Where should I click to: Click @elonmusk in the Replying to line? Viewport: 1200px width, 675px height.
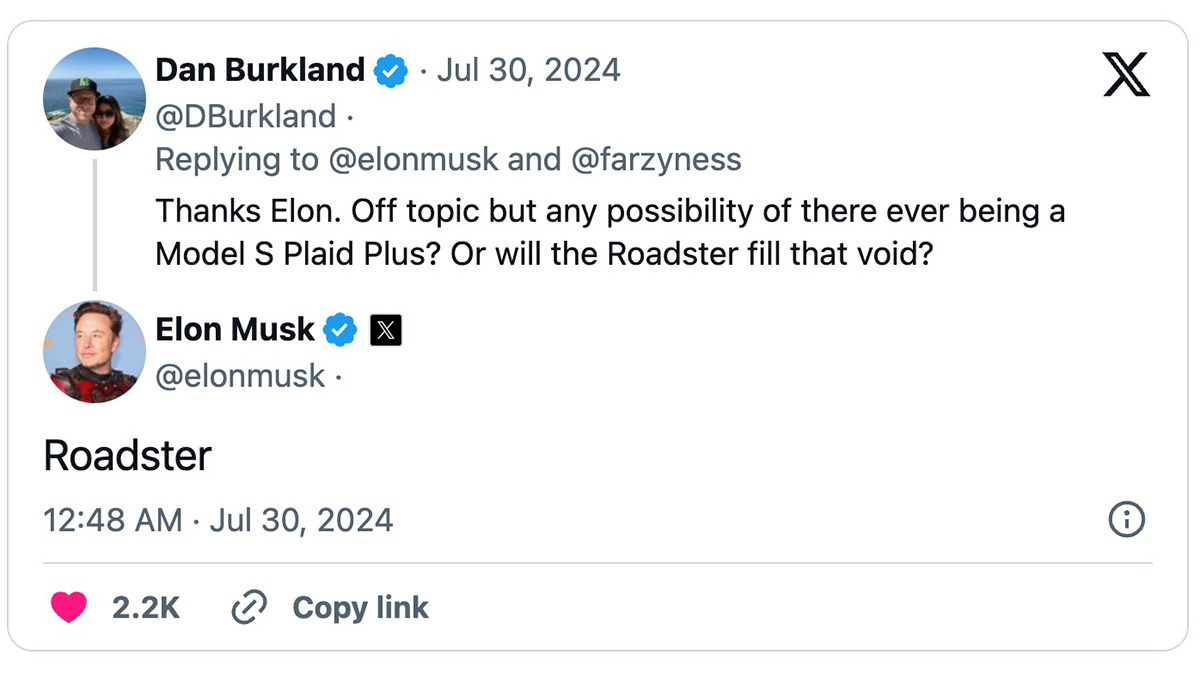tap(414, 160)
